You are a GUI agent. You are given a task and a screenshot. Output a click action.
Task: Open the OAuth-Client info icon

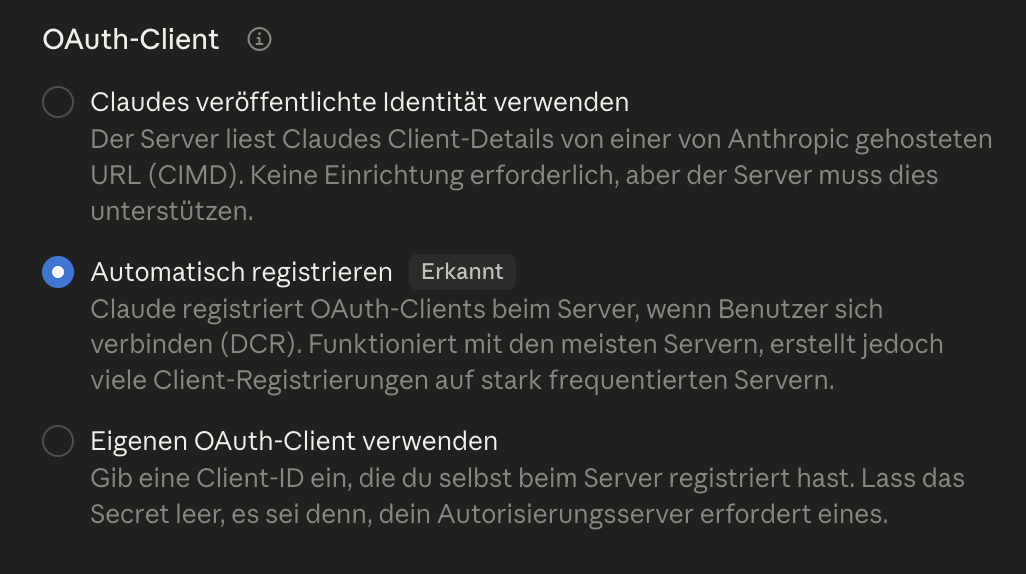[259, 39]
